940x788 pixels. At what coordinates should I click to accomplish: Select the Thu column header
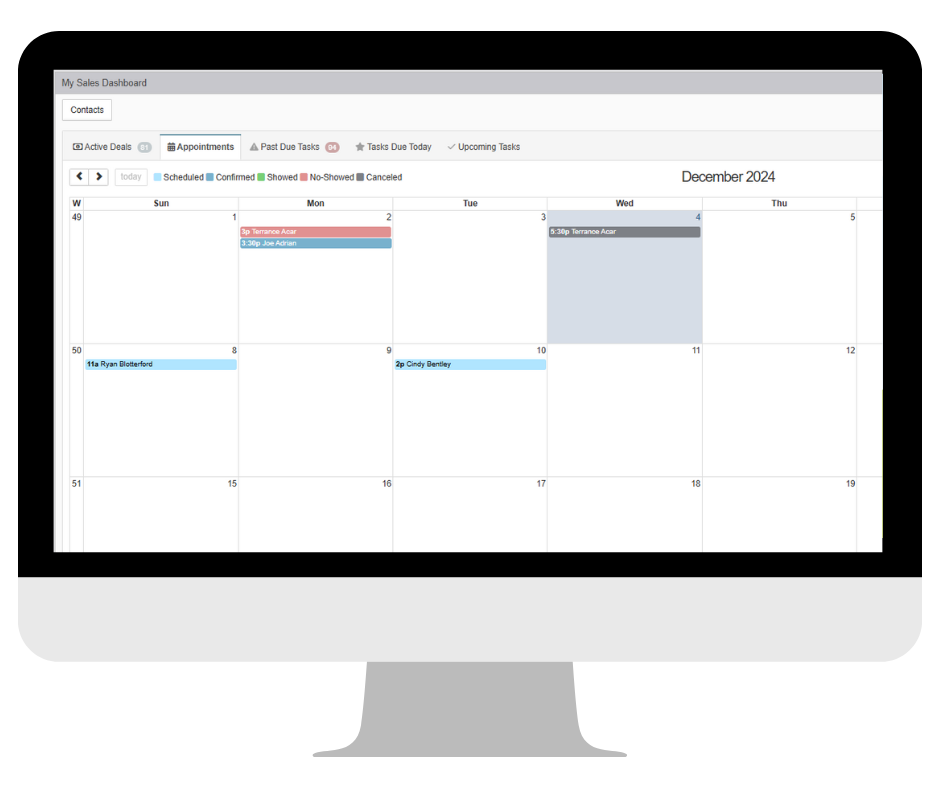(x=779, y=203)
